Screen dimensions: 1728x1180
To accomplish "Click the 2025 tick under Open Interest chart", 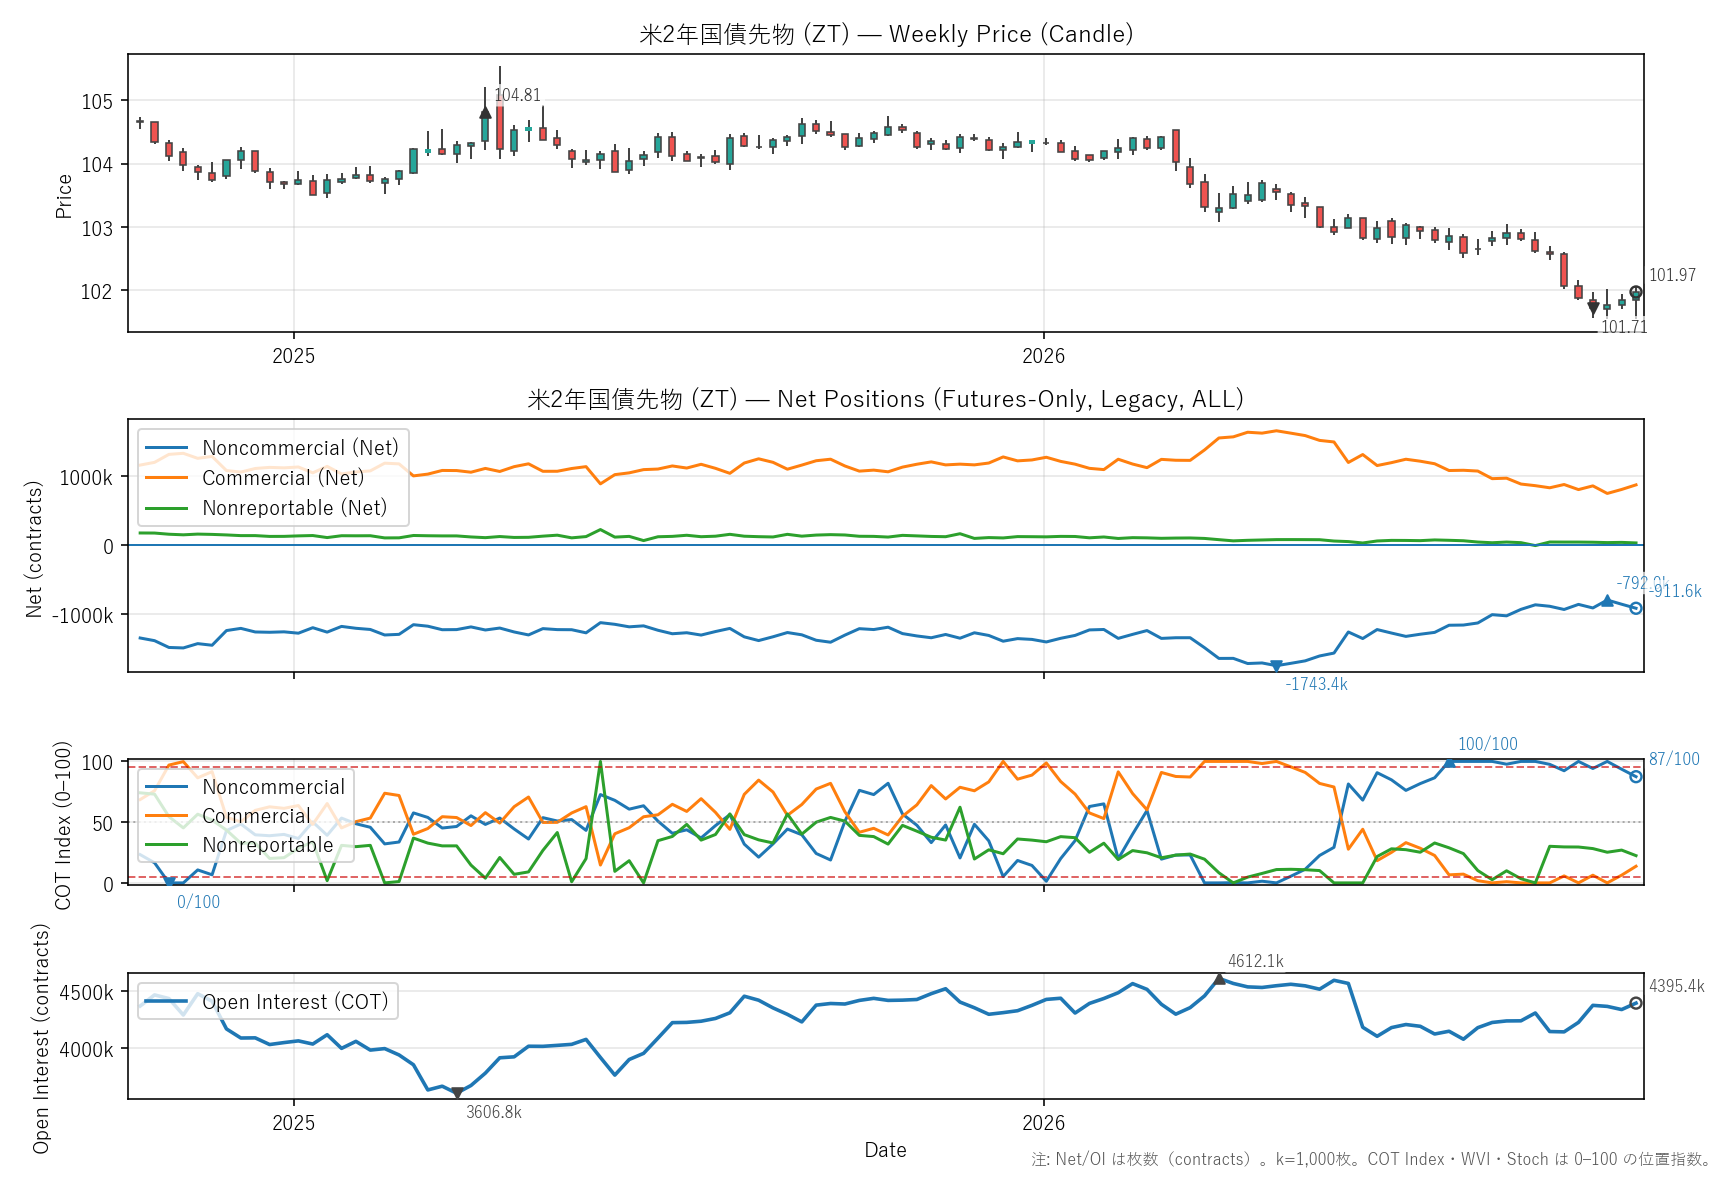I will [x=294, y=1123].
